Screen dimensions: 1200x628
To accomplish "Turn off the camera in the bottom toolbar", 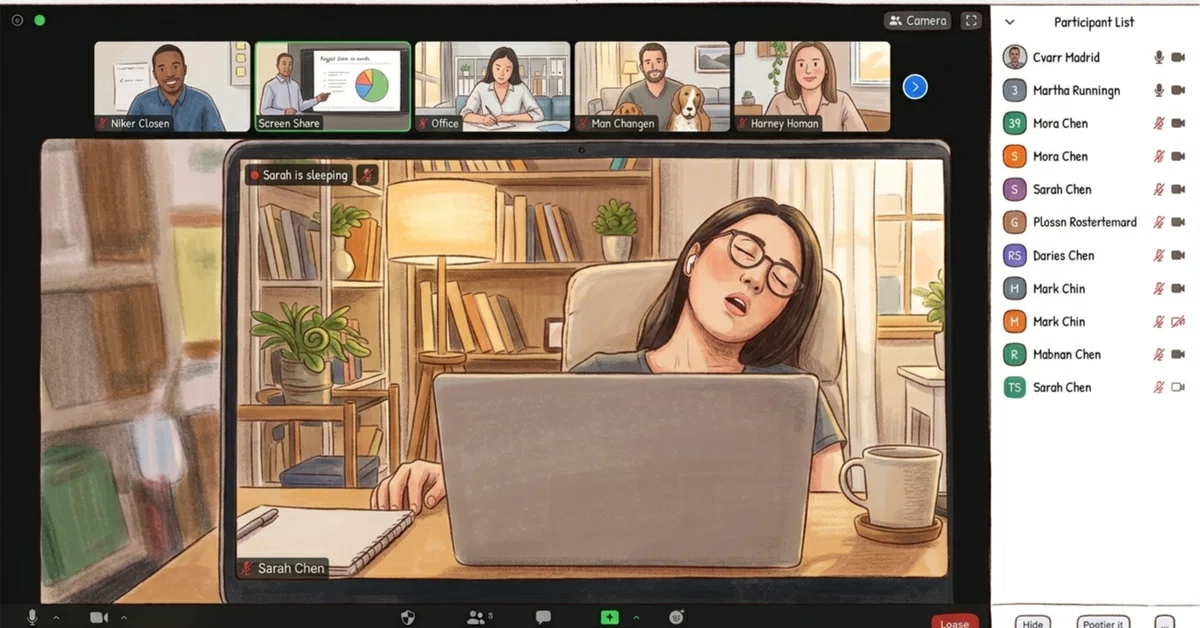I will coord(99,617).
